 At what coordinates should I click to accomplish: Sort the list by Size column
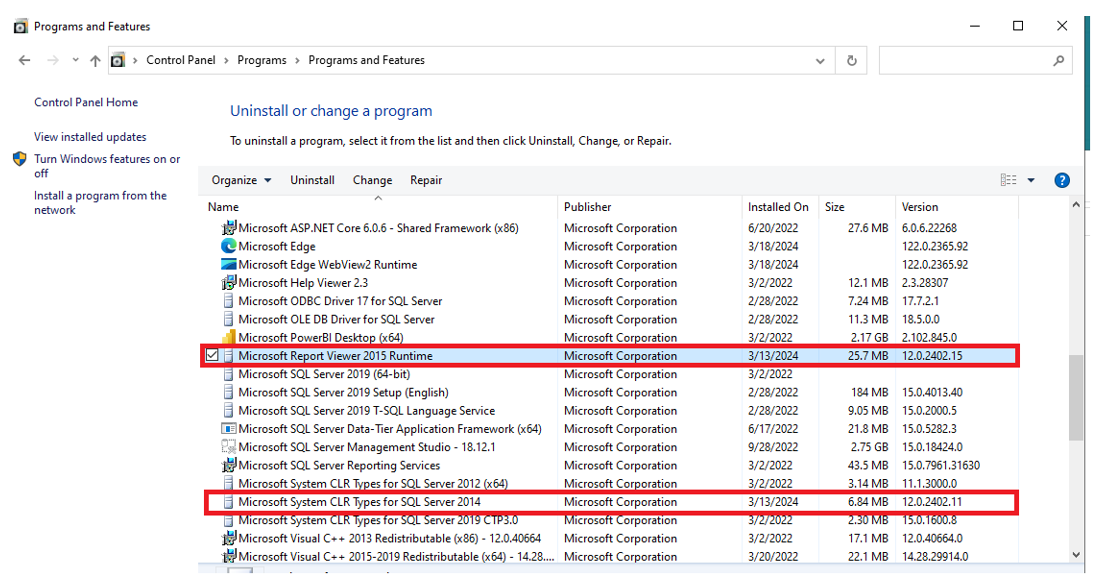click(835, 207)
